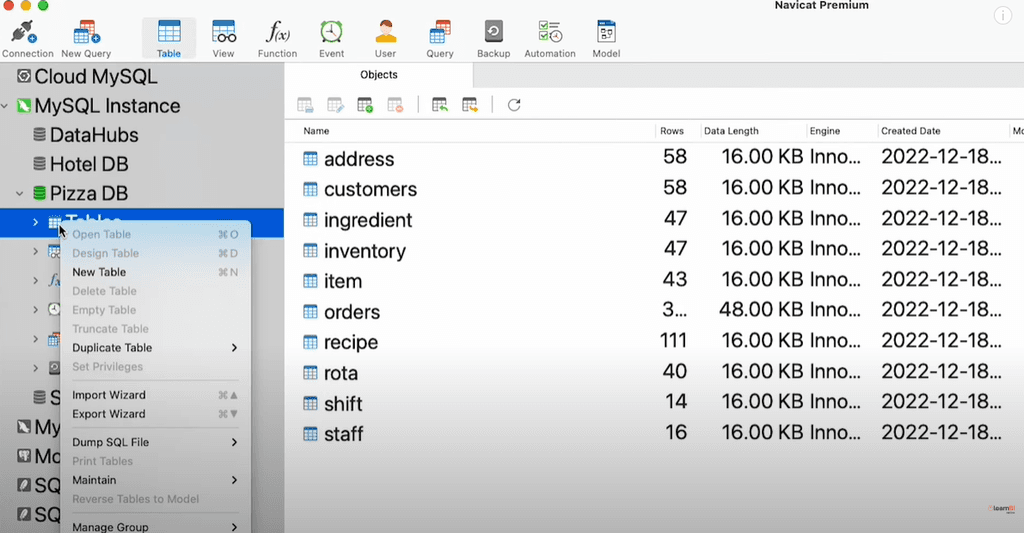Click the Model toolbar icon

click(x=605, y=38)
